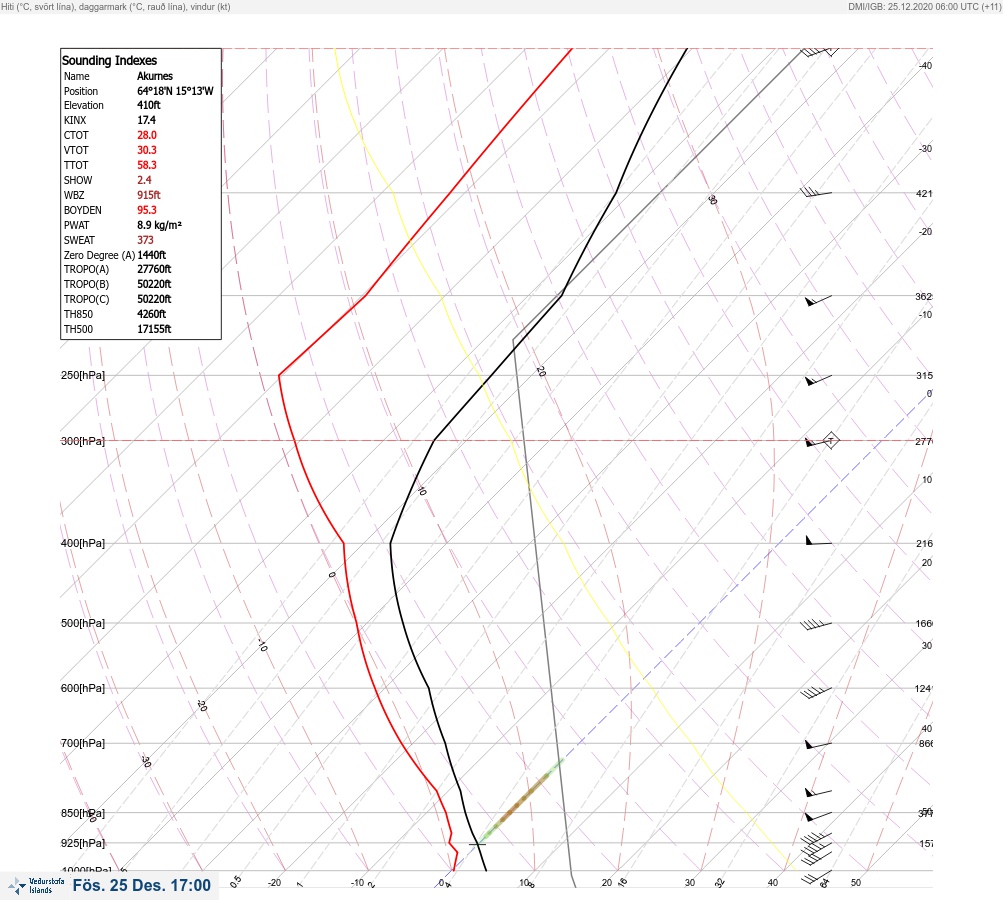Click the WBZ value 915ft
The height and width of the screenshot is (900, 1003).
pos(148,195)
